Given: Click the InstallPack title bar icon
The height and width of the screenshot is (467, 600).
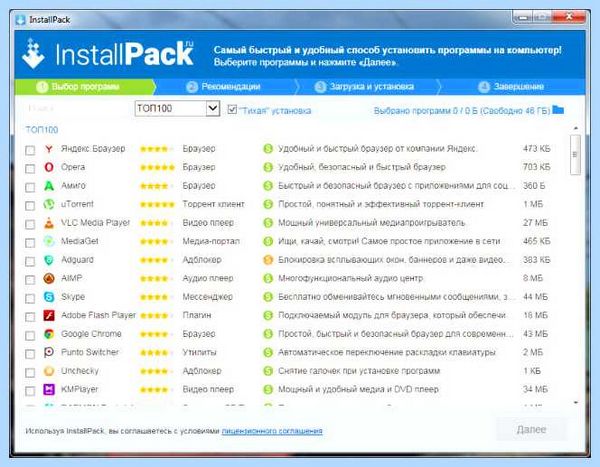Looking at the screenshot, I should (20, 20).
